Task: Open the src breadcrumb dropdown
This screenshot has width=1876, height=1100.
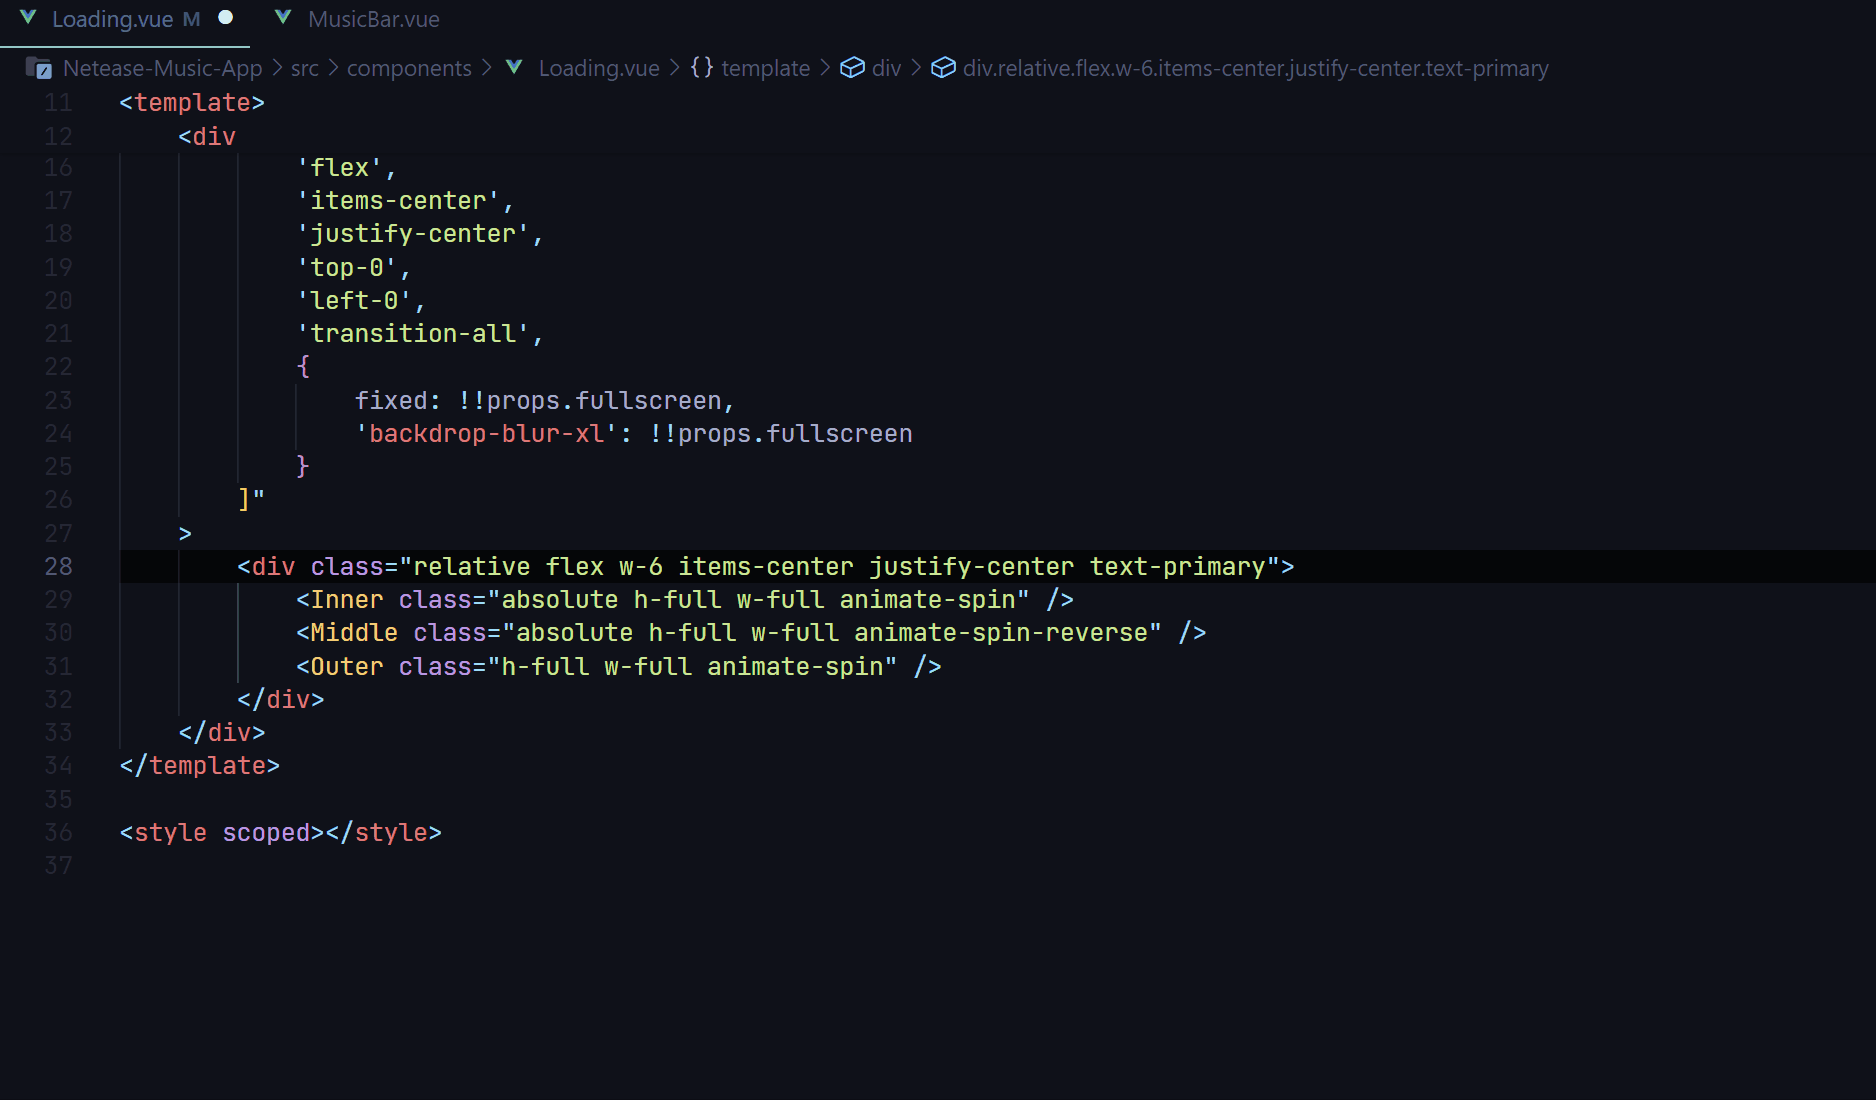Action: pos(304,67)
